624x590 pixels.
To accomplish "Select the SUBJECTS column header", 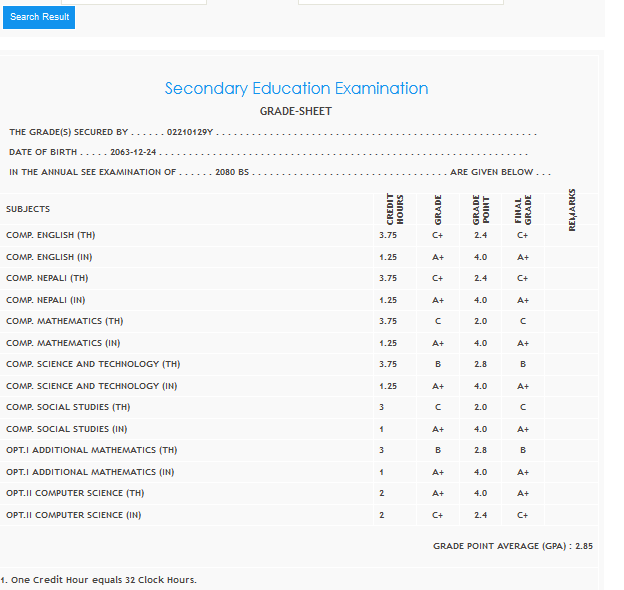I will [x=28, y=209].
